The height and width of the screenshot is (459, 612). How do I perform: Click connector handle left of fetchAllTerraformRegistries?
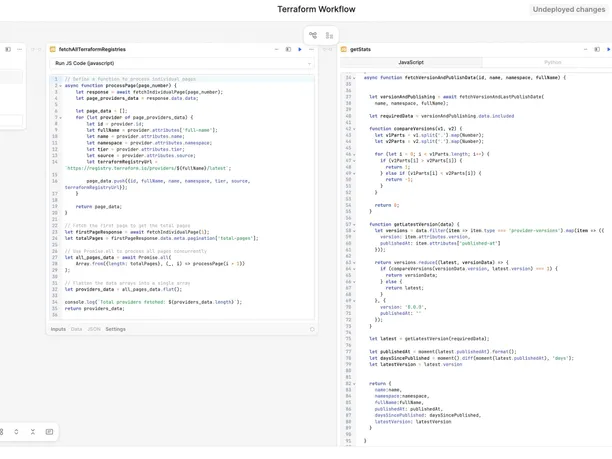[36, 50]
